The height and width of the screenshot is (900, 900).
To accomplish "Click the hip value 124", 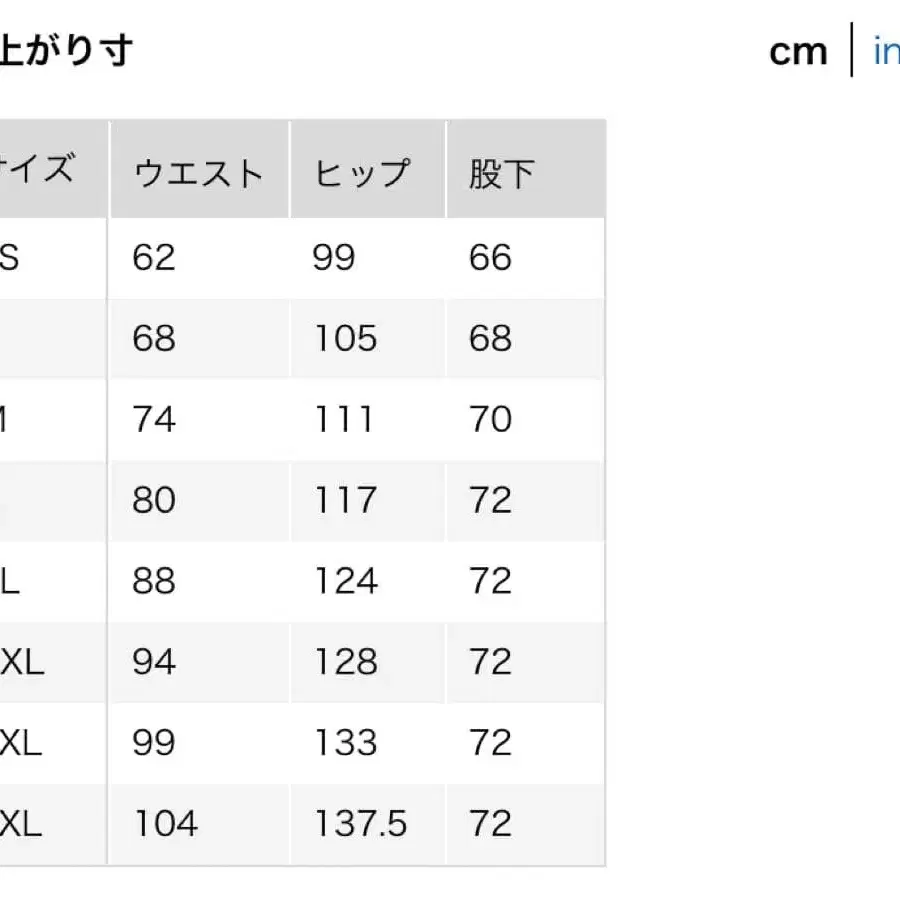I will tap(345, 581).
